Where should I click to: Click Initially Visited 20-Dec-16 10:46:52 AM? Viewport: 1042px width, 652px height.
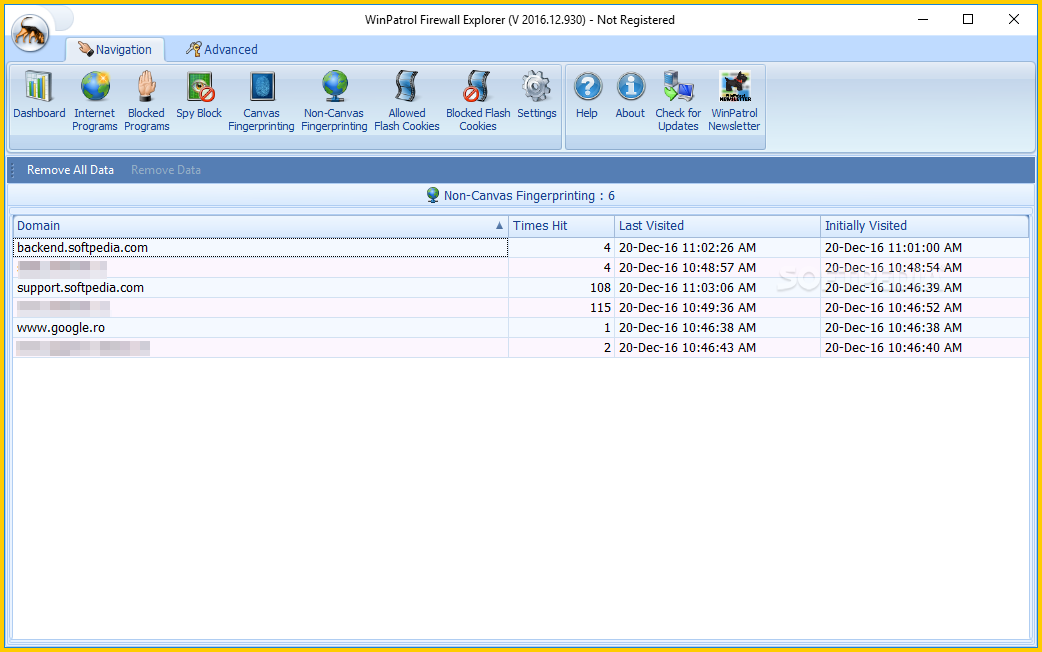(893, 308)
